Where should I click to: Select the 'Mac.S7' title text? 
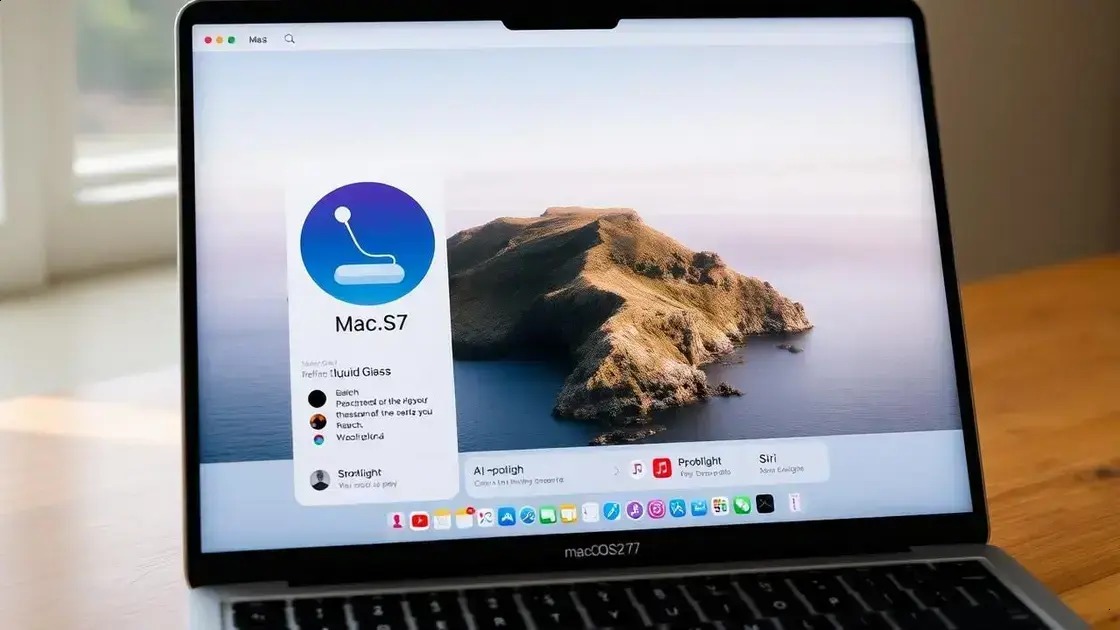click(371, 324)
